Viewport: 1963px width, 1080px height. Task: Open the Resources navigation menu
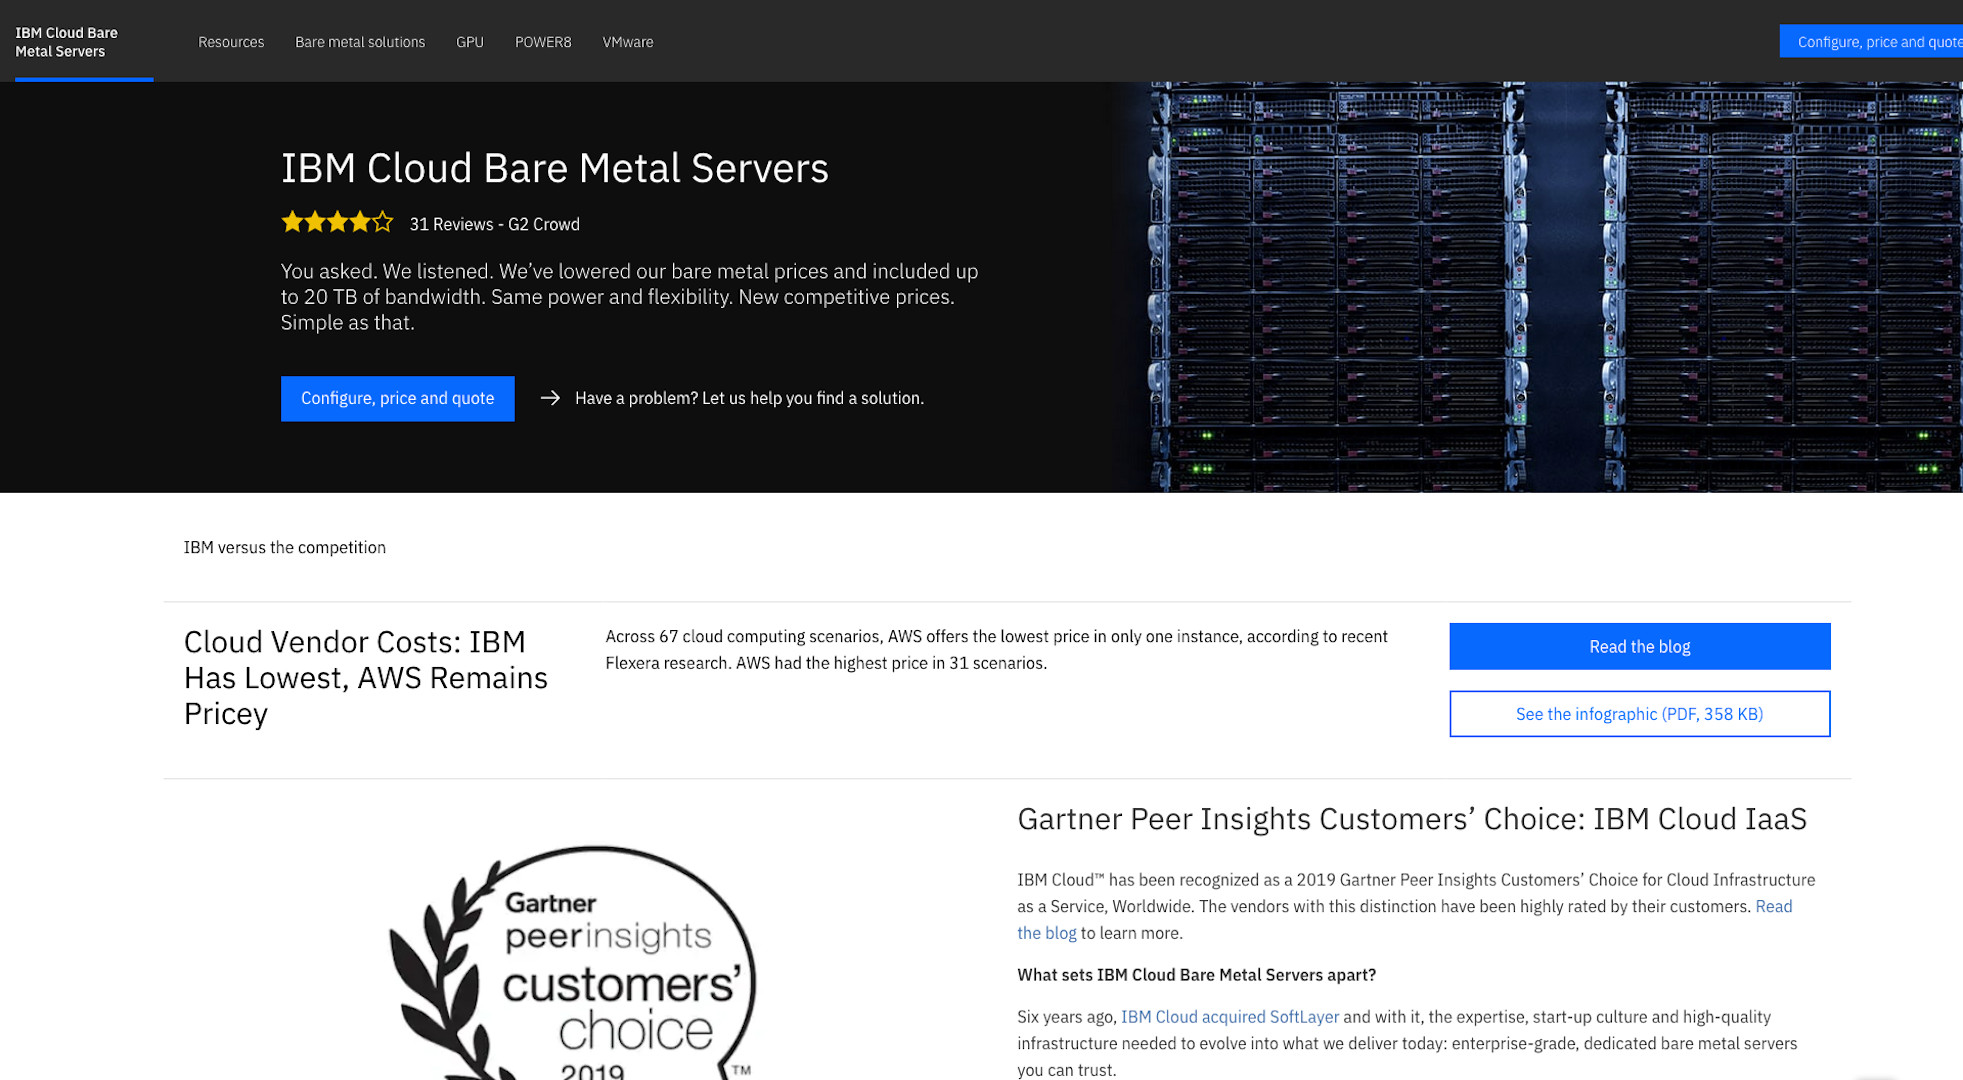[x=231, y=42]
